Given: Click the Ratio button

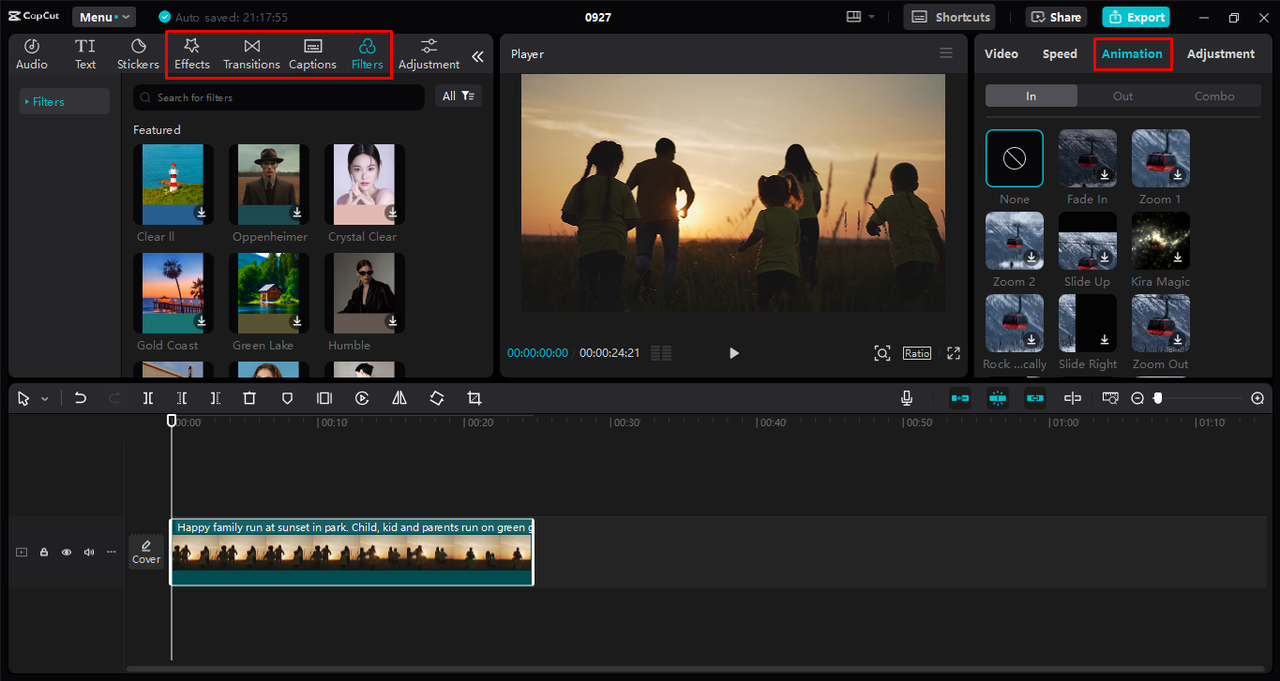Looking at the screenshot, I should pyautogui.click(x=917, y=353).
